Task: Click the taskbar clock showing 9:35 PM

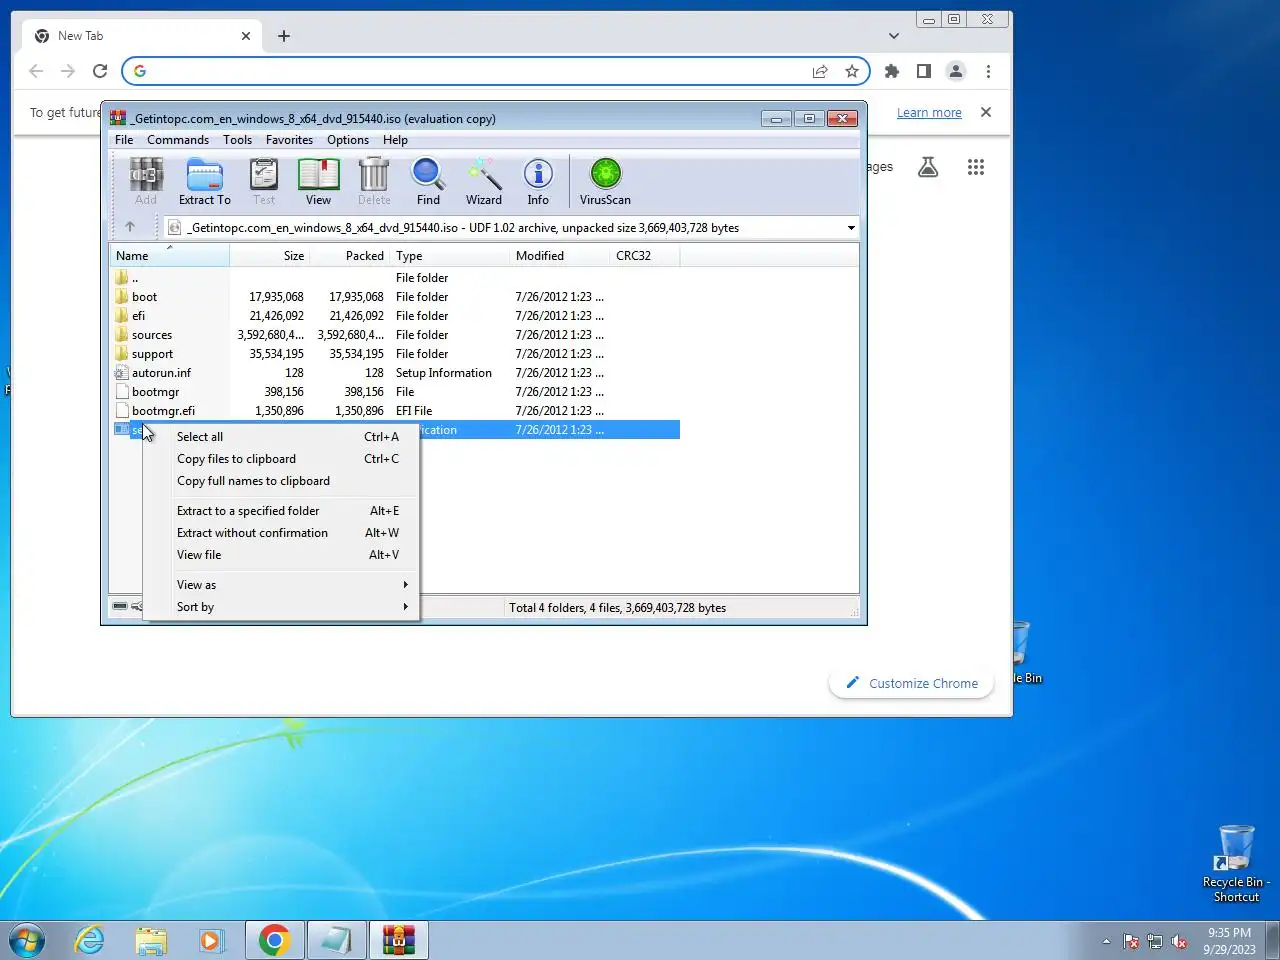Action: pyautogui.click(x=1229, y=941)
